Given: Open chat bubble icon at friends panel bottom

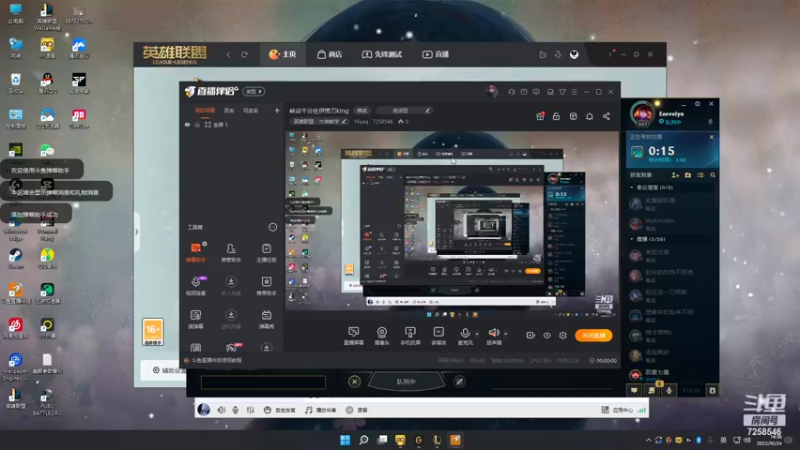Looking at the screenshot, I should pos(634,390).
